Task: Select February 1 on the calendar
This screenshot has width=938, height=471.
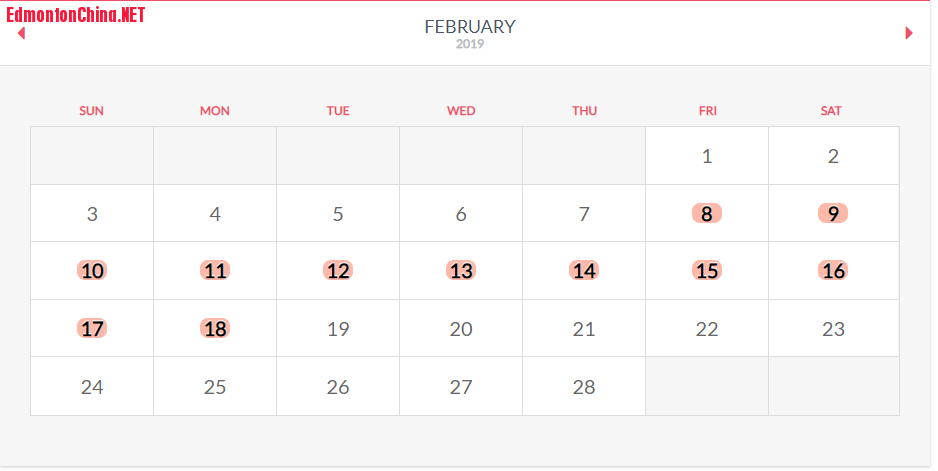Action: 706,156
